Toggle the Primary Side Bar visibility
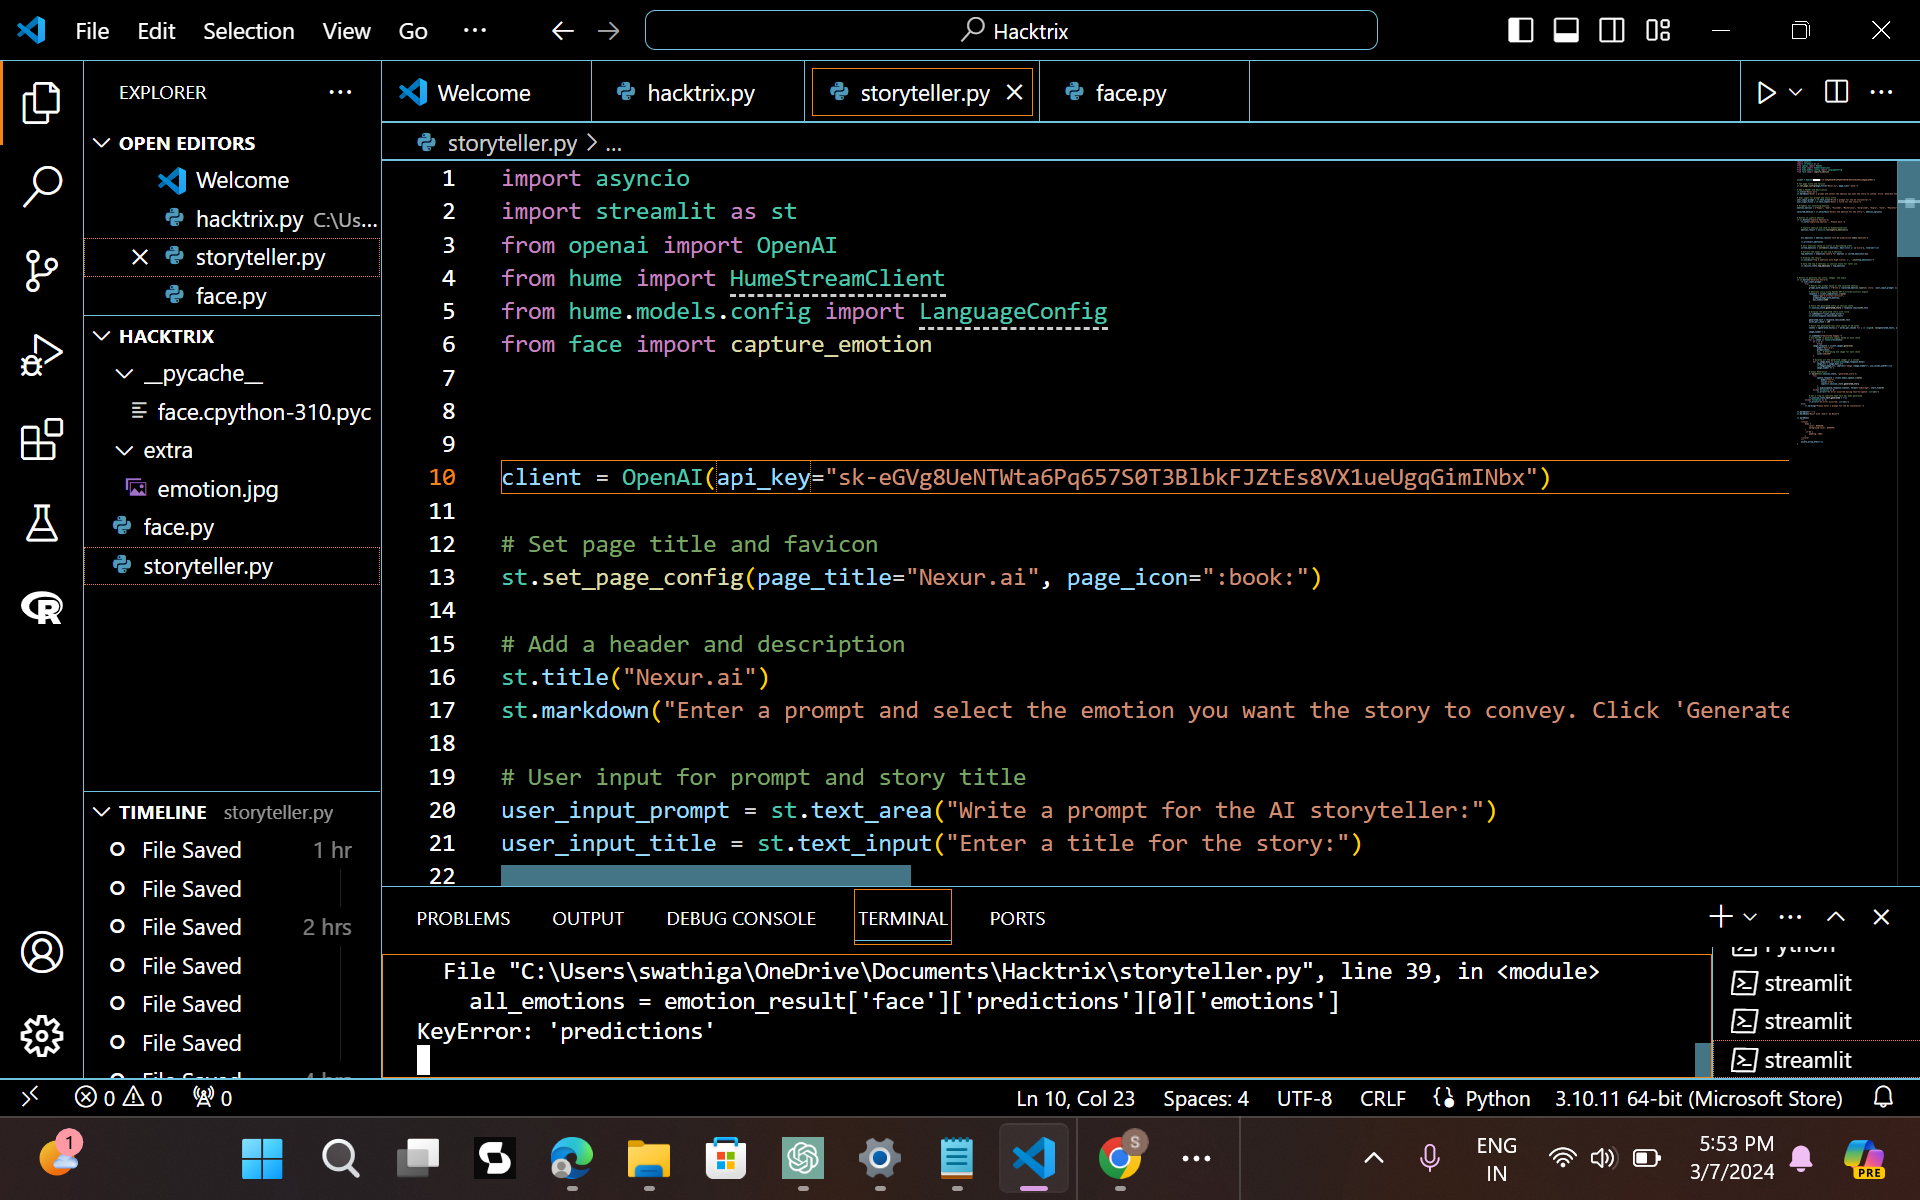 [1519, 30]
